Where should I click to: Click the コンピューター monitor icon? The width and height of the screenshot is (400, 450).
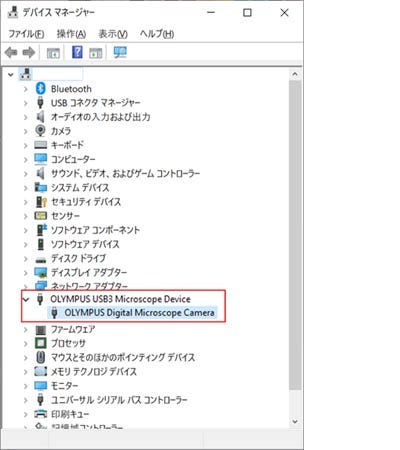(41, 159)
